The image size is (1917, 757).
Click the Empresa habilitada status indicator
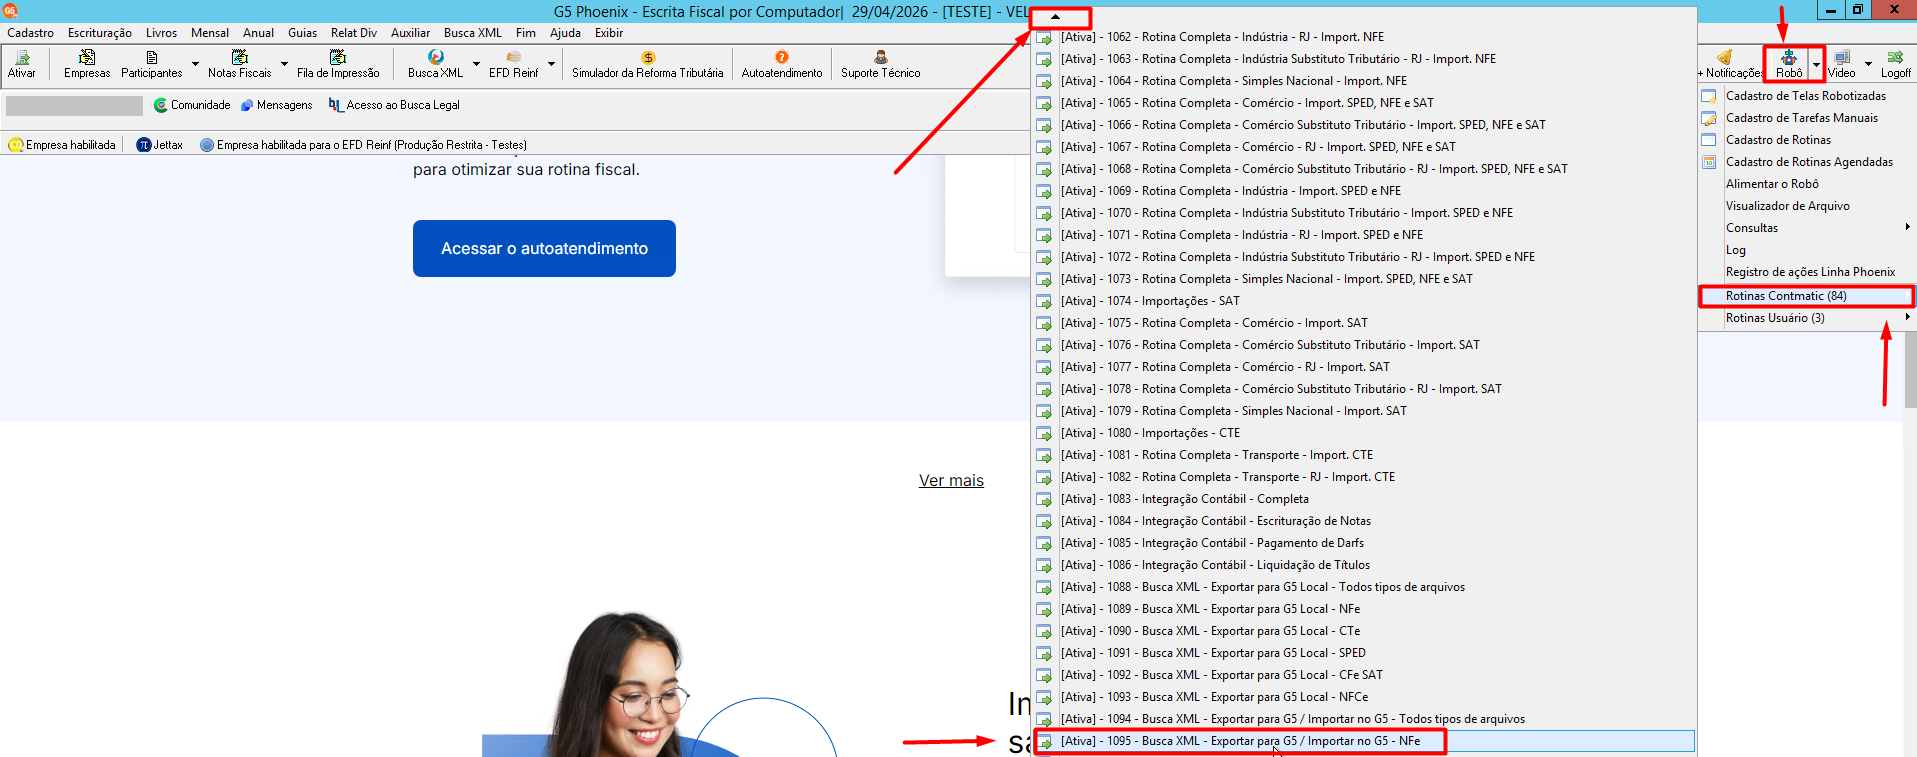pos(62,145)
